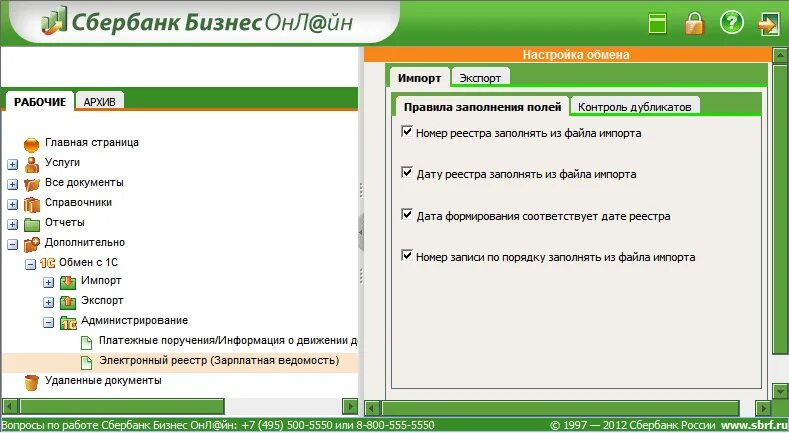This screenshot has width=789, height=433.
Task: Select Электронный реестр (Зарплатная ведомость) item
Action: 219,361
